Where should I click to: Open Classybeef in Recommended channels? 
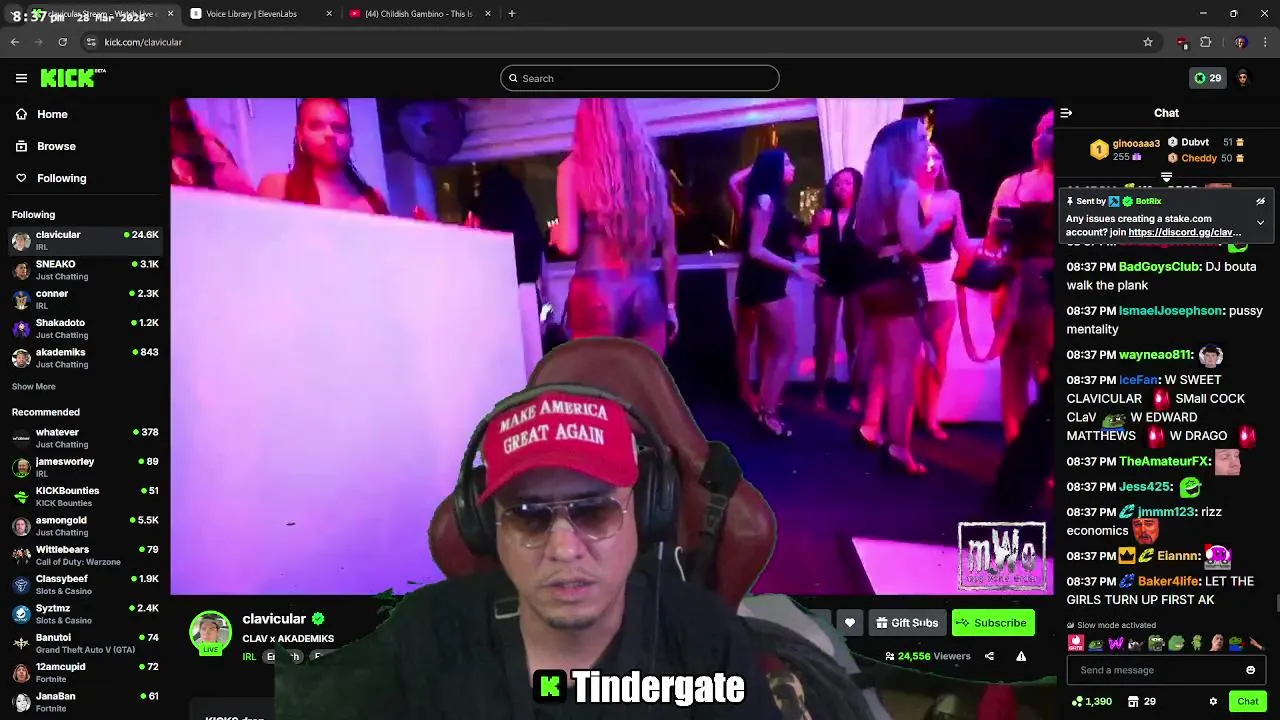tap(85, 584)
